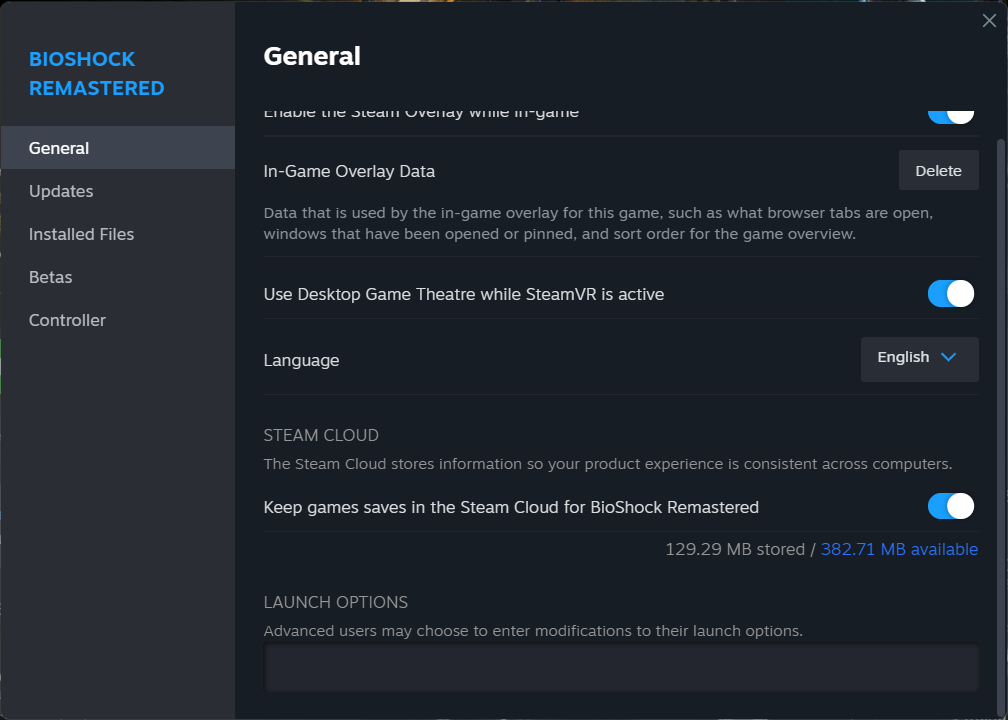This screenshot has height=720, width=1008.
Task: Switch to the Updates tab
Action: click(x=61, y=191)
